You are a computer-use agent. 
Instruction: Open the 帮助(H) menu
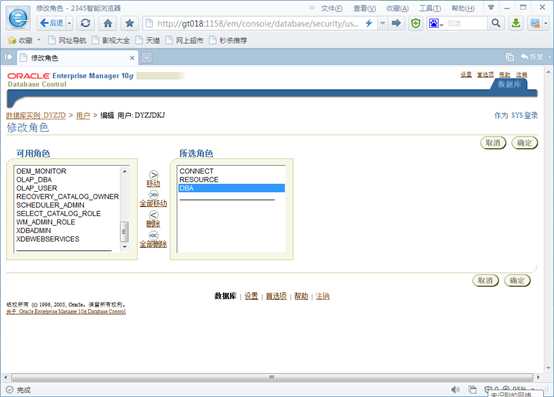pos(463,8)
